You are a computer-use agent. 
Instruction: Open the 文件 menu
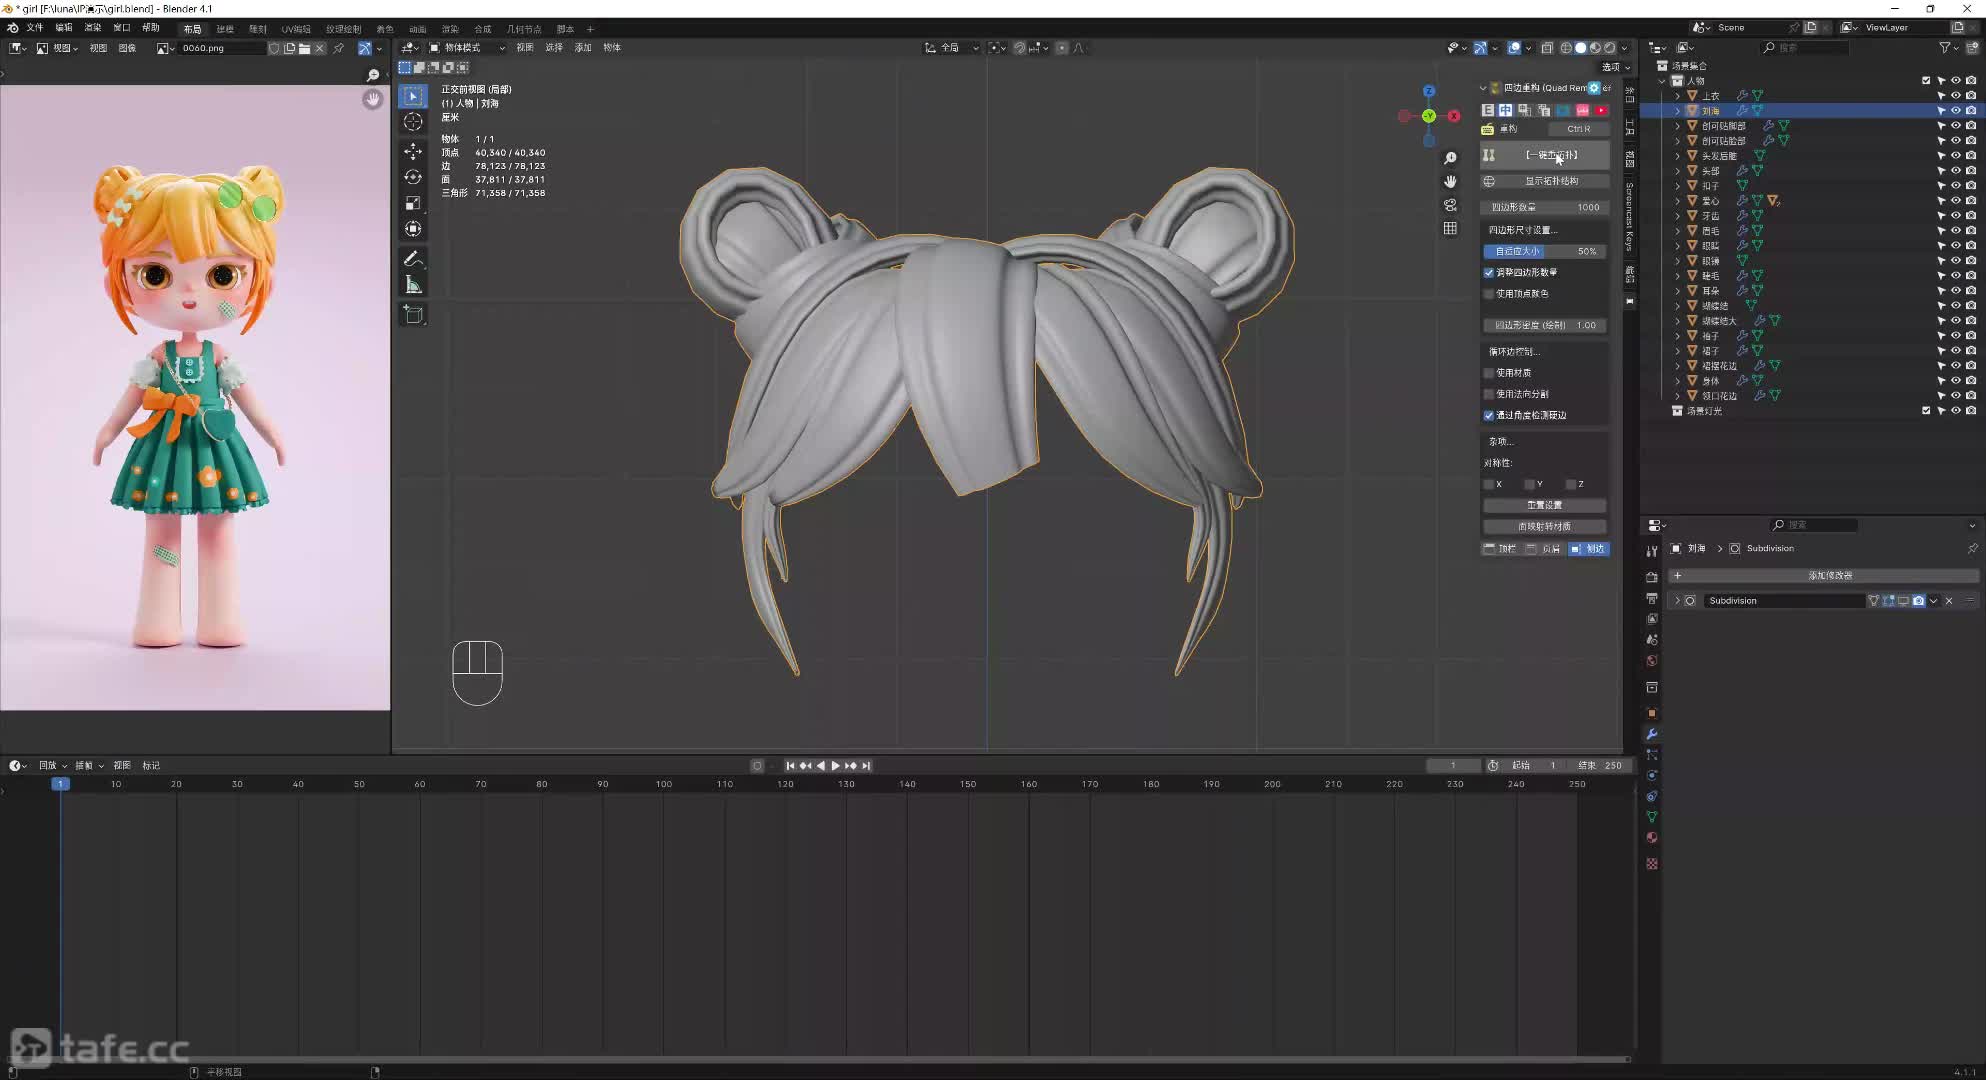pyautogui.click(x=34, y=28)
